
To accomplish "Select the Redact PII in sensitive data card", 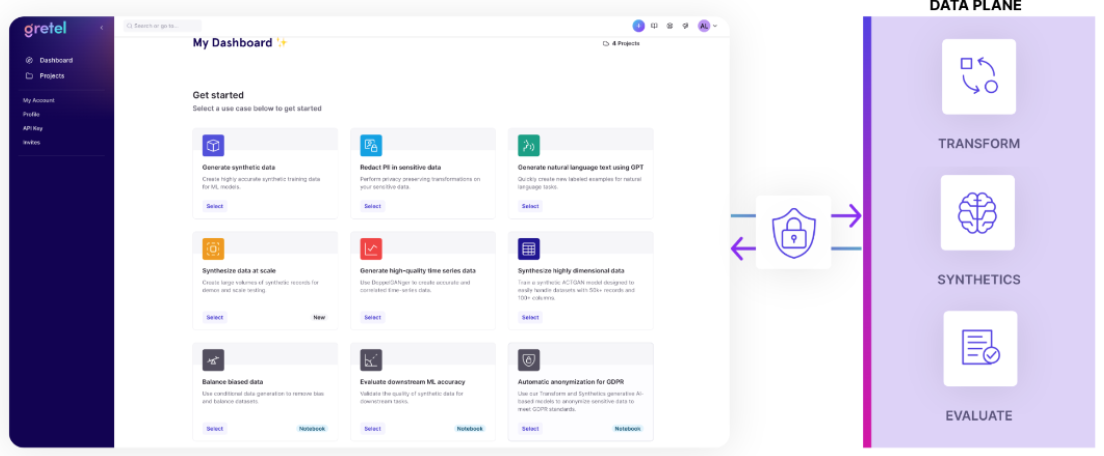I will [372, 206].
